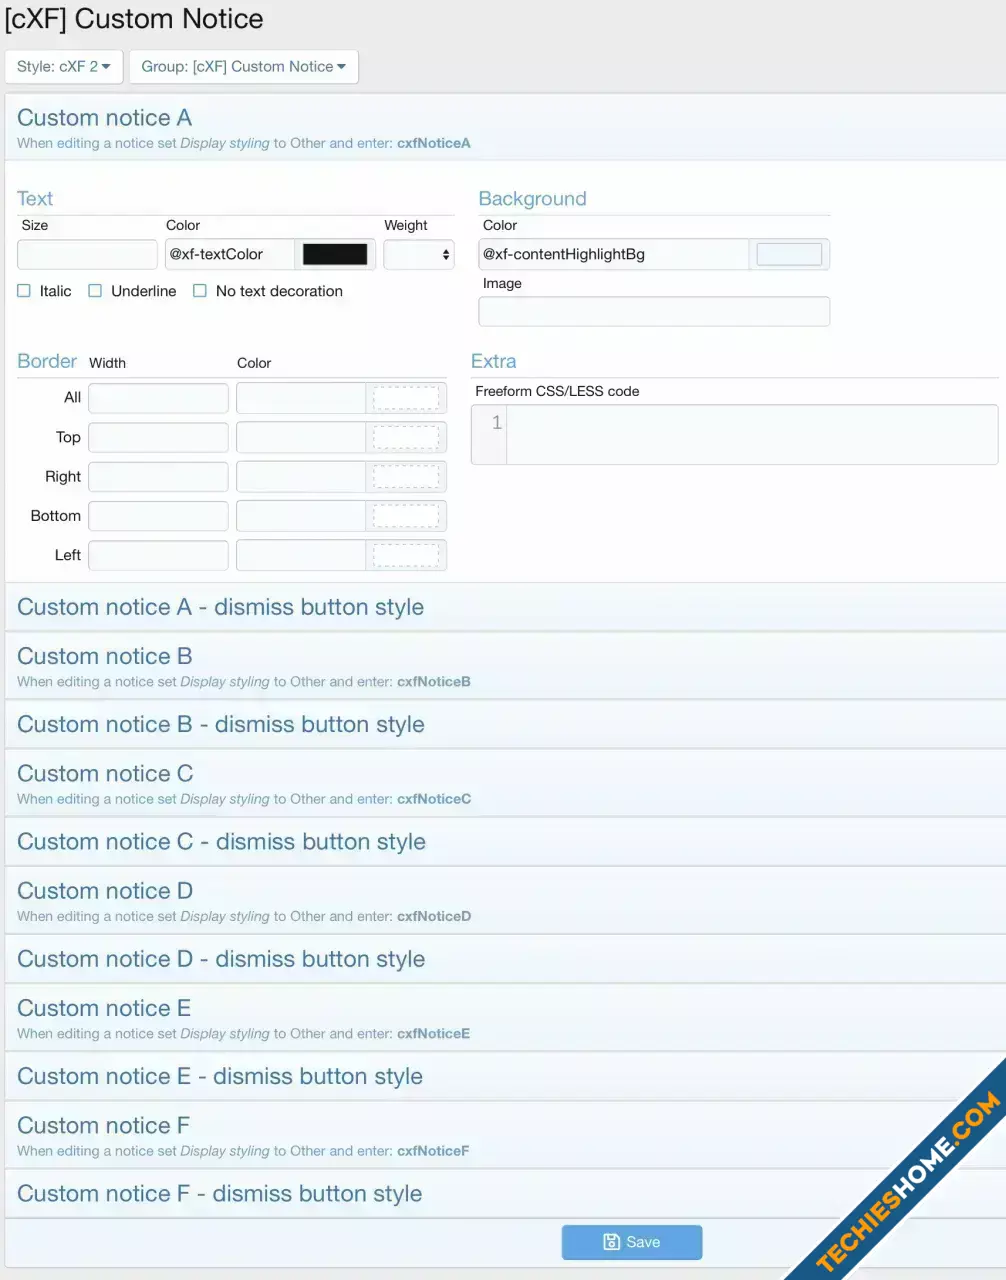Open the text Weight select box
1006x1280 pixels.
point(419,254)
